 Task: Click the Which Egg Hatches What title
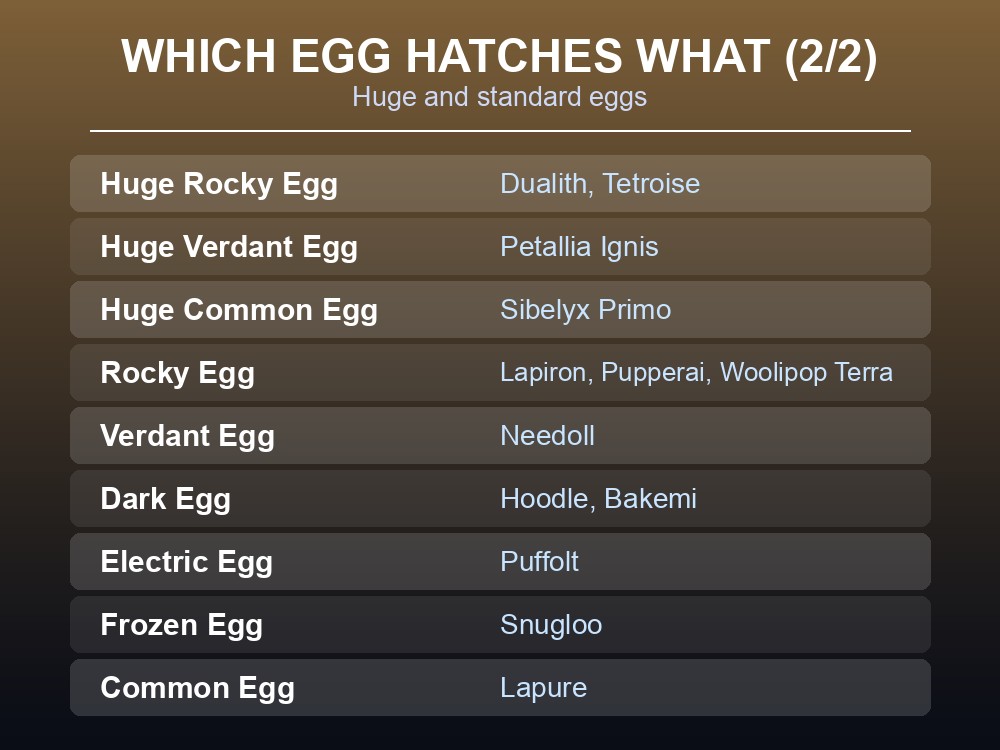(499, 56)
